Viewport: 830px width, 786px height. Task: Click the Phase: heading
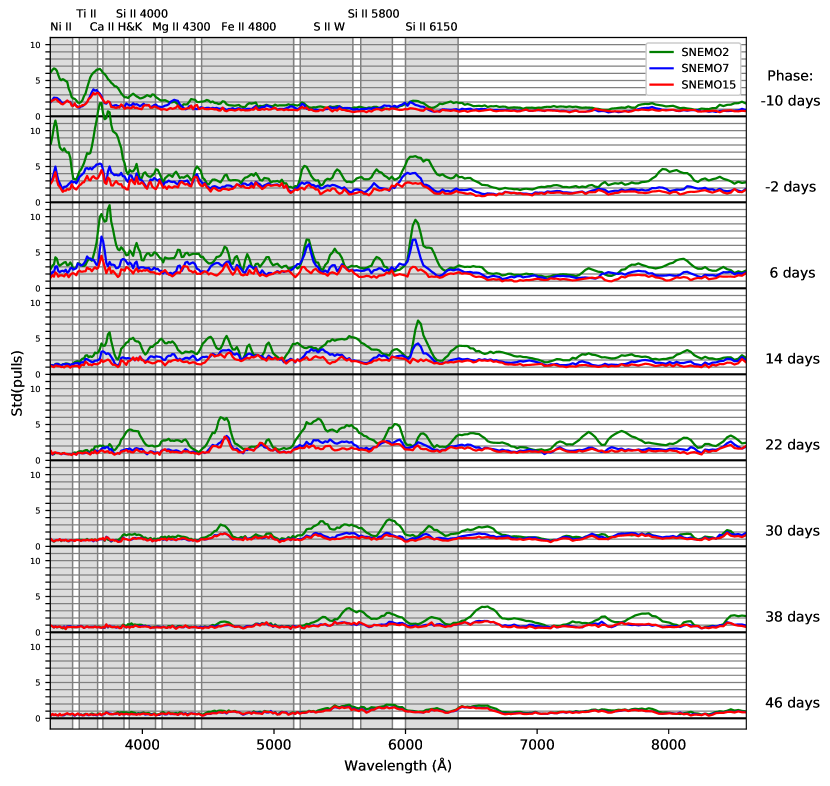790,76
